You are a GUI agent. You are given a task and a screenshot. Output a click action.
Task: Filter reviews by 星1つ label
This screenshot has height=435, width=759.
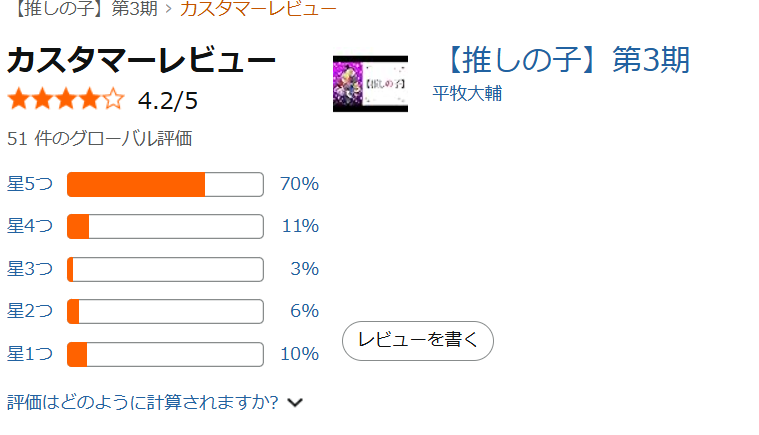tap(29, 354)
